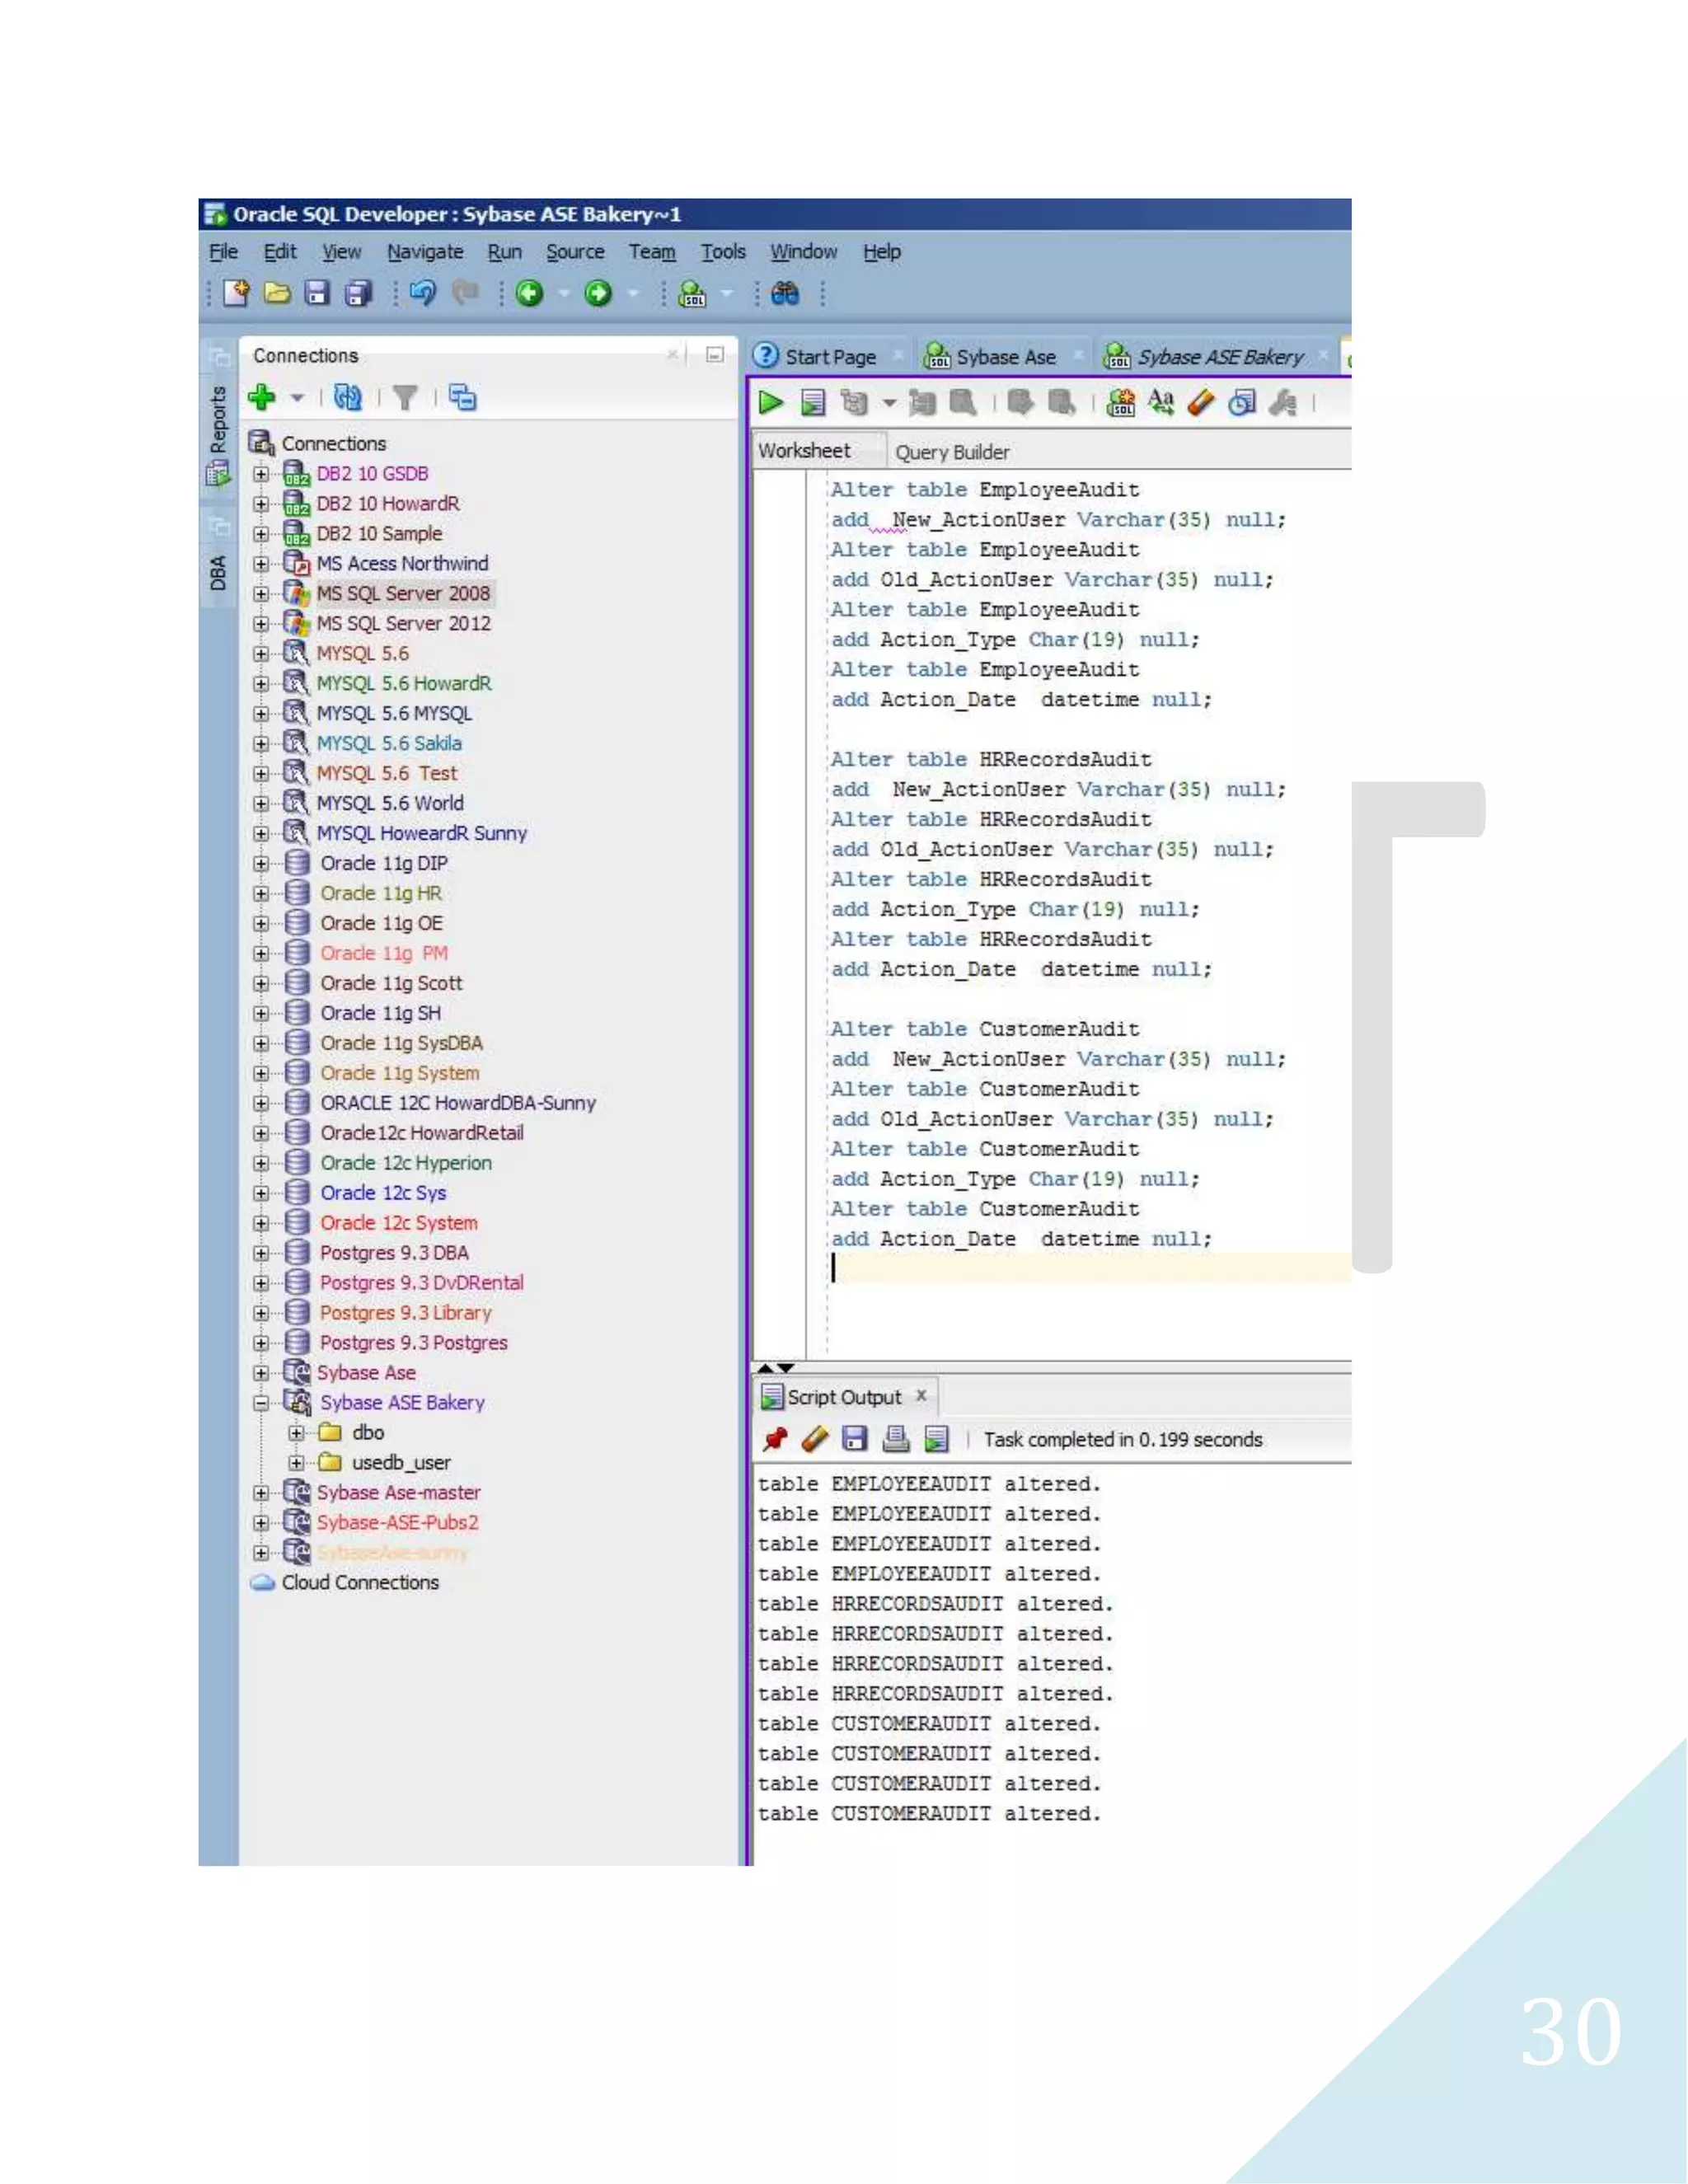This screenshot has height=2184, width=1688.
Task: Switch to the Query Builder tab
Action: [x=951, y=452]
